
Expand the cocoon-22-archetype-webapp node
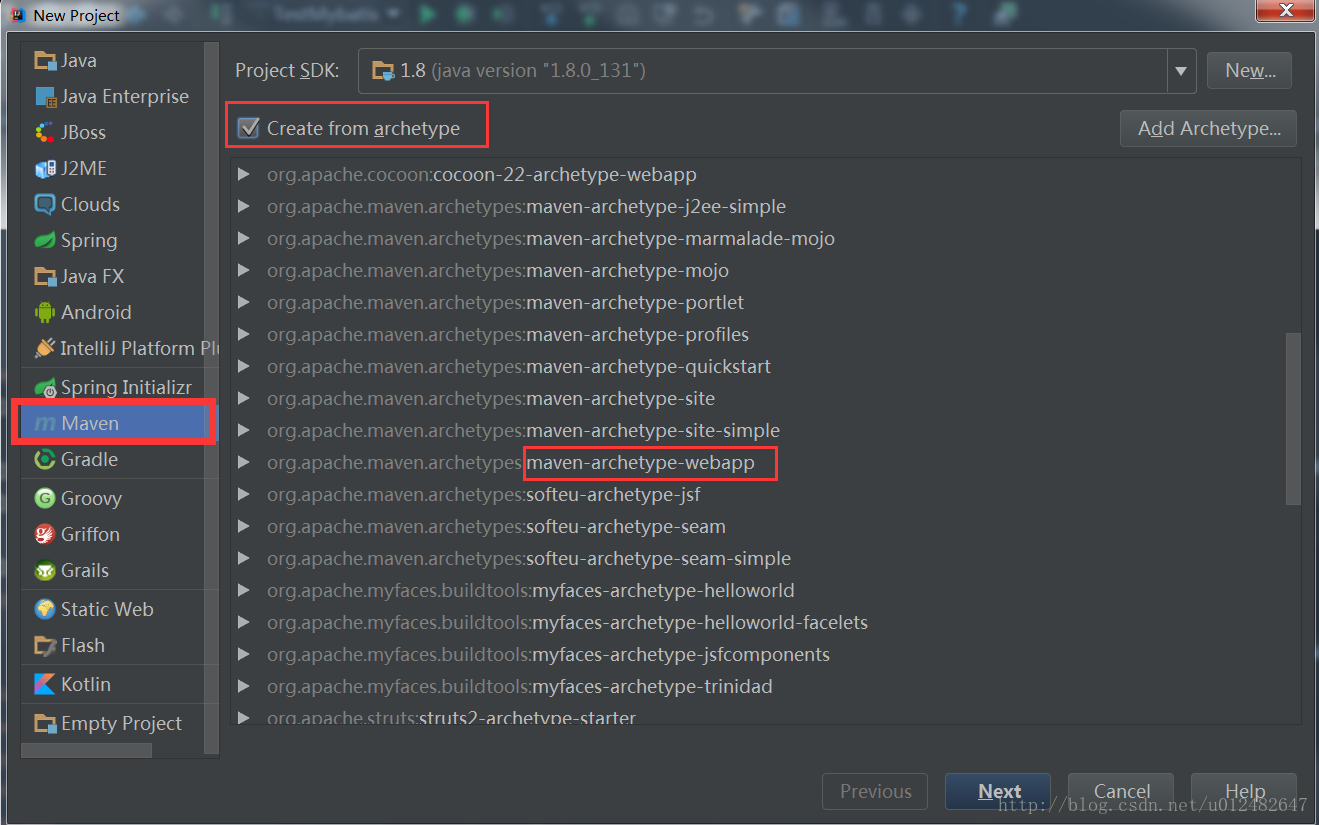pyautogui.click(x=243, y=175)
